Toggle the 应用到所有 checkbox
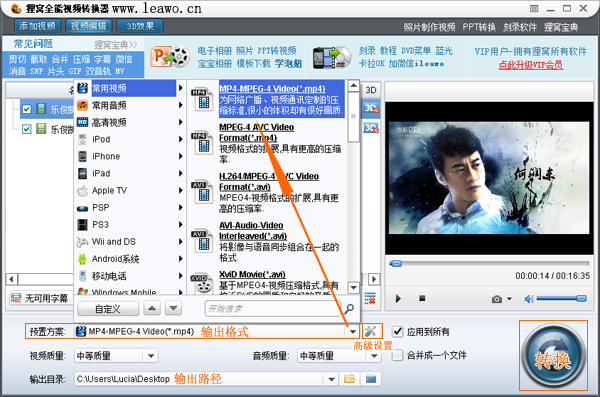 [398, 332]
